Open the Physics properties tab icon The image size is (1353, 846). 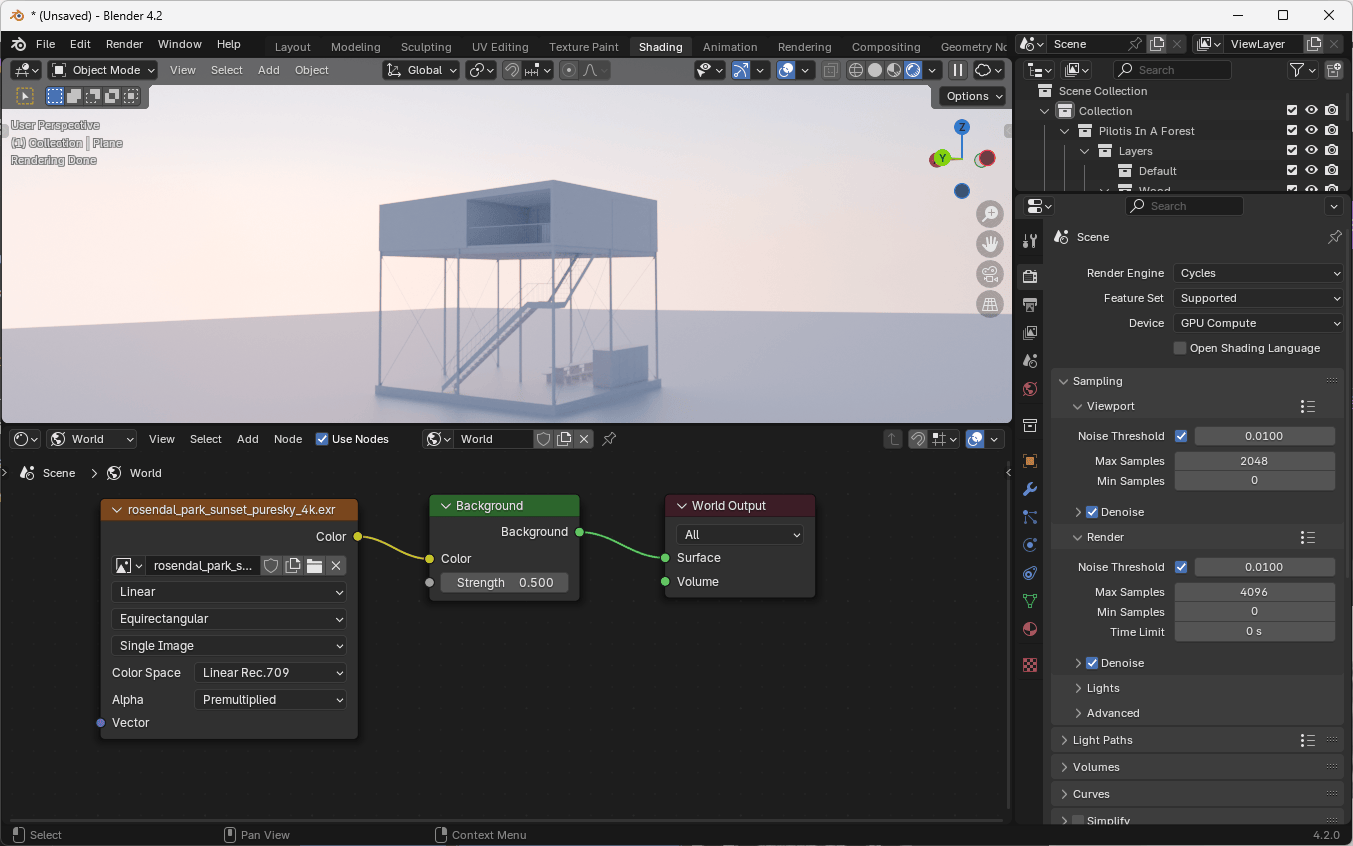coord(1030,545)
